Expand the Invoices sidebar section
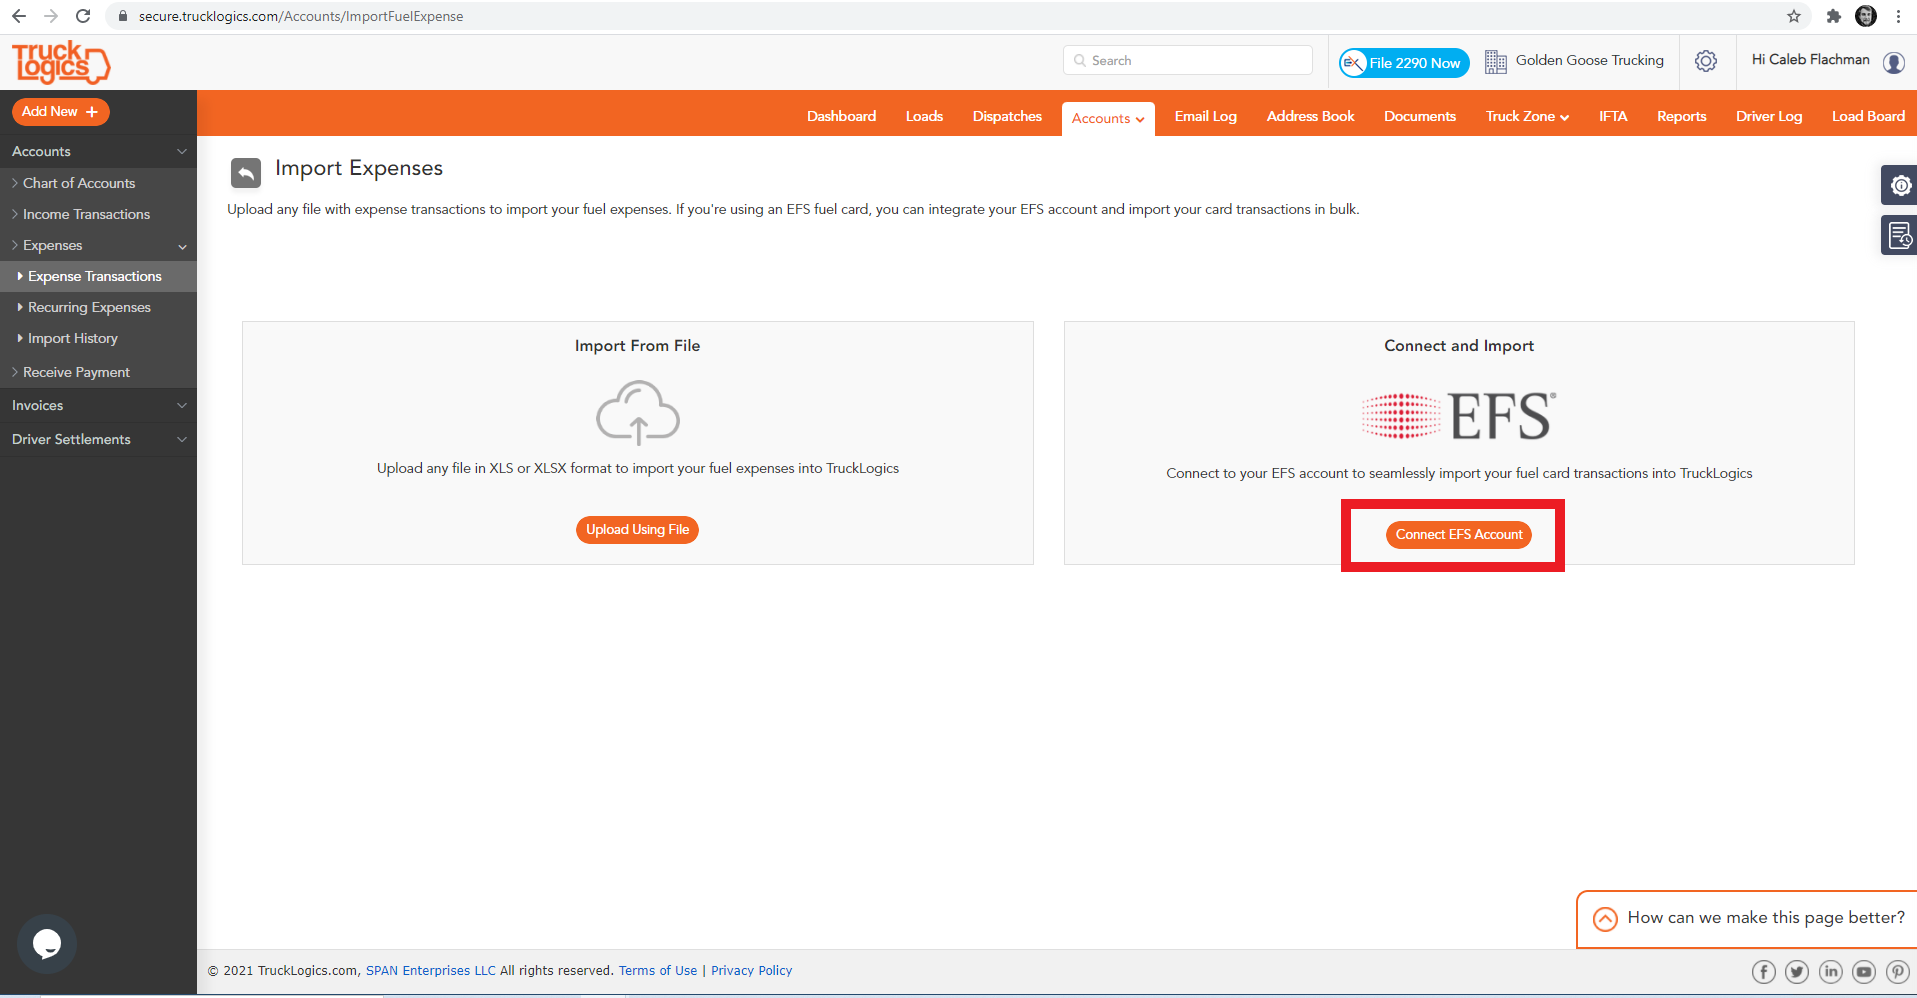This screenshot has width=1917, height=998. (182, 406)
